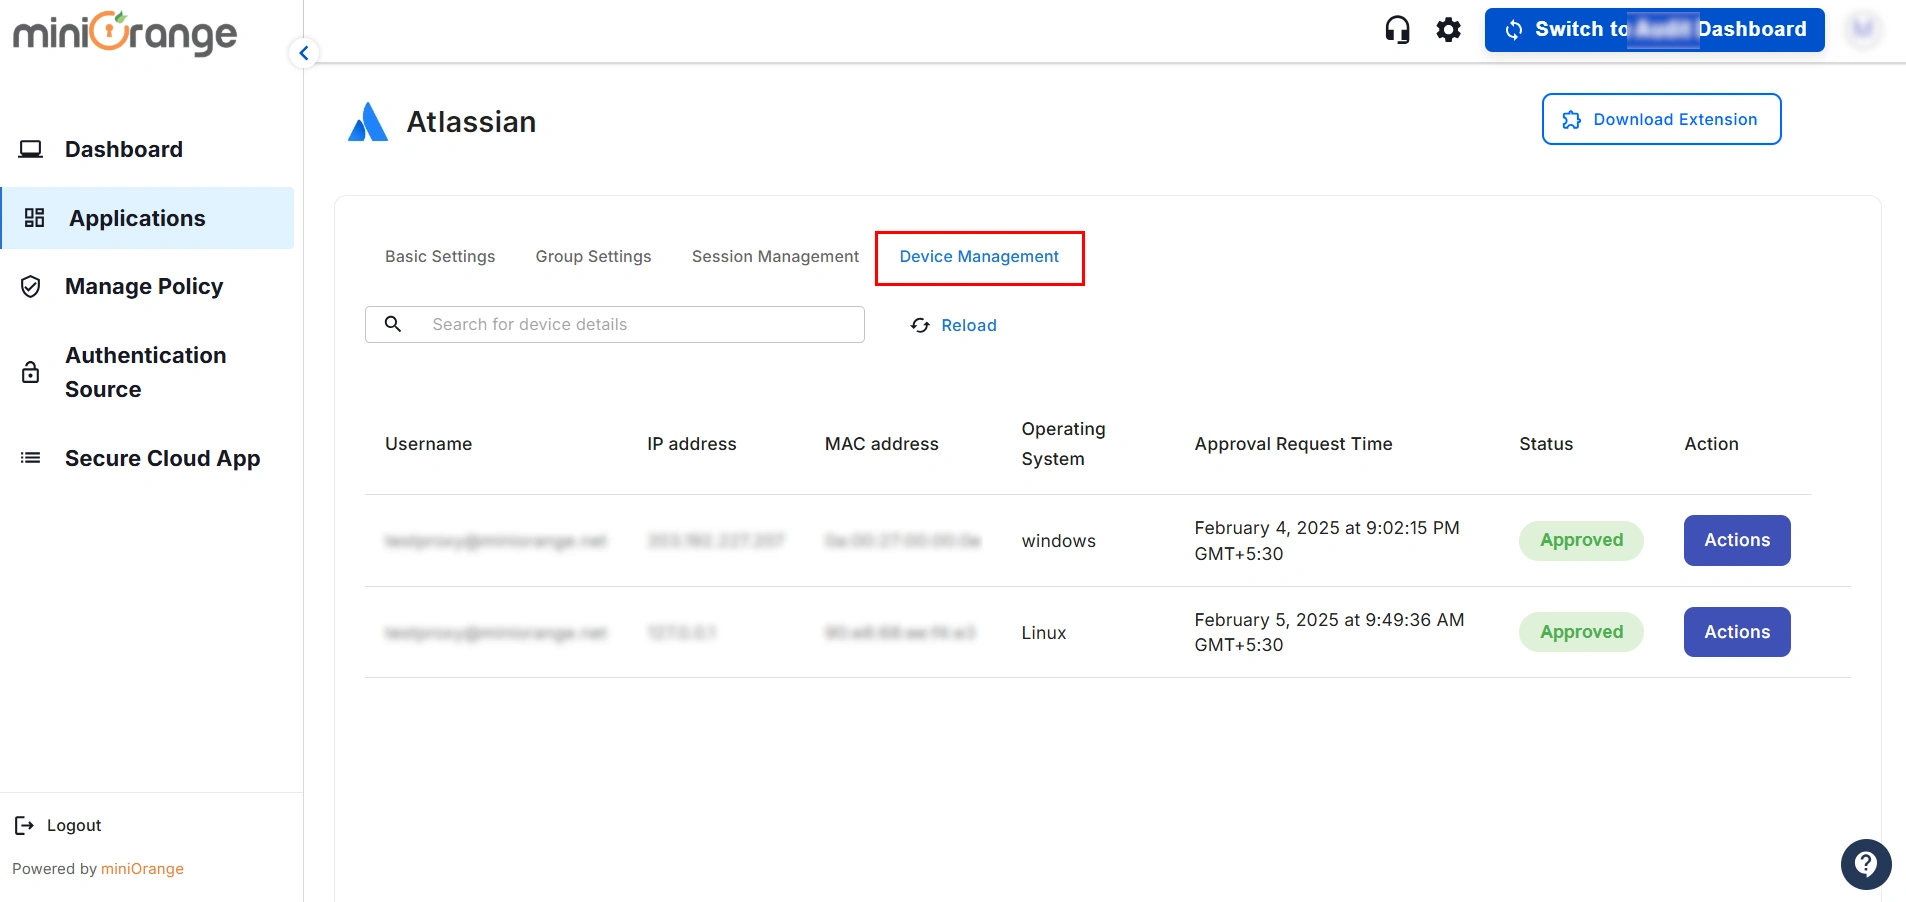Screen dimensions: 1906x902
Task: Select the Device Management tab
Action: click(x=979, y=257)
